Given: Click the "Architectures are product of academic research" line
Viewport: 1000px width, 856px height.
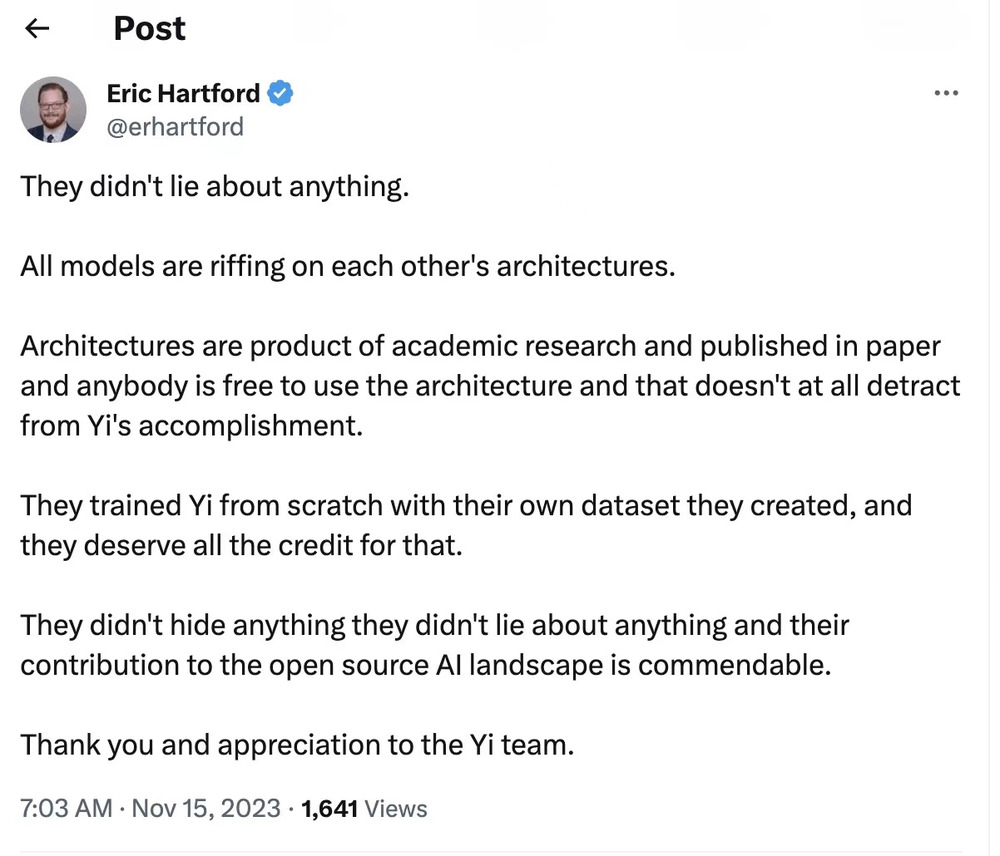Looking at the screenshot, I should point(480,346).
